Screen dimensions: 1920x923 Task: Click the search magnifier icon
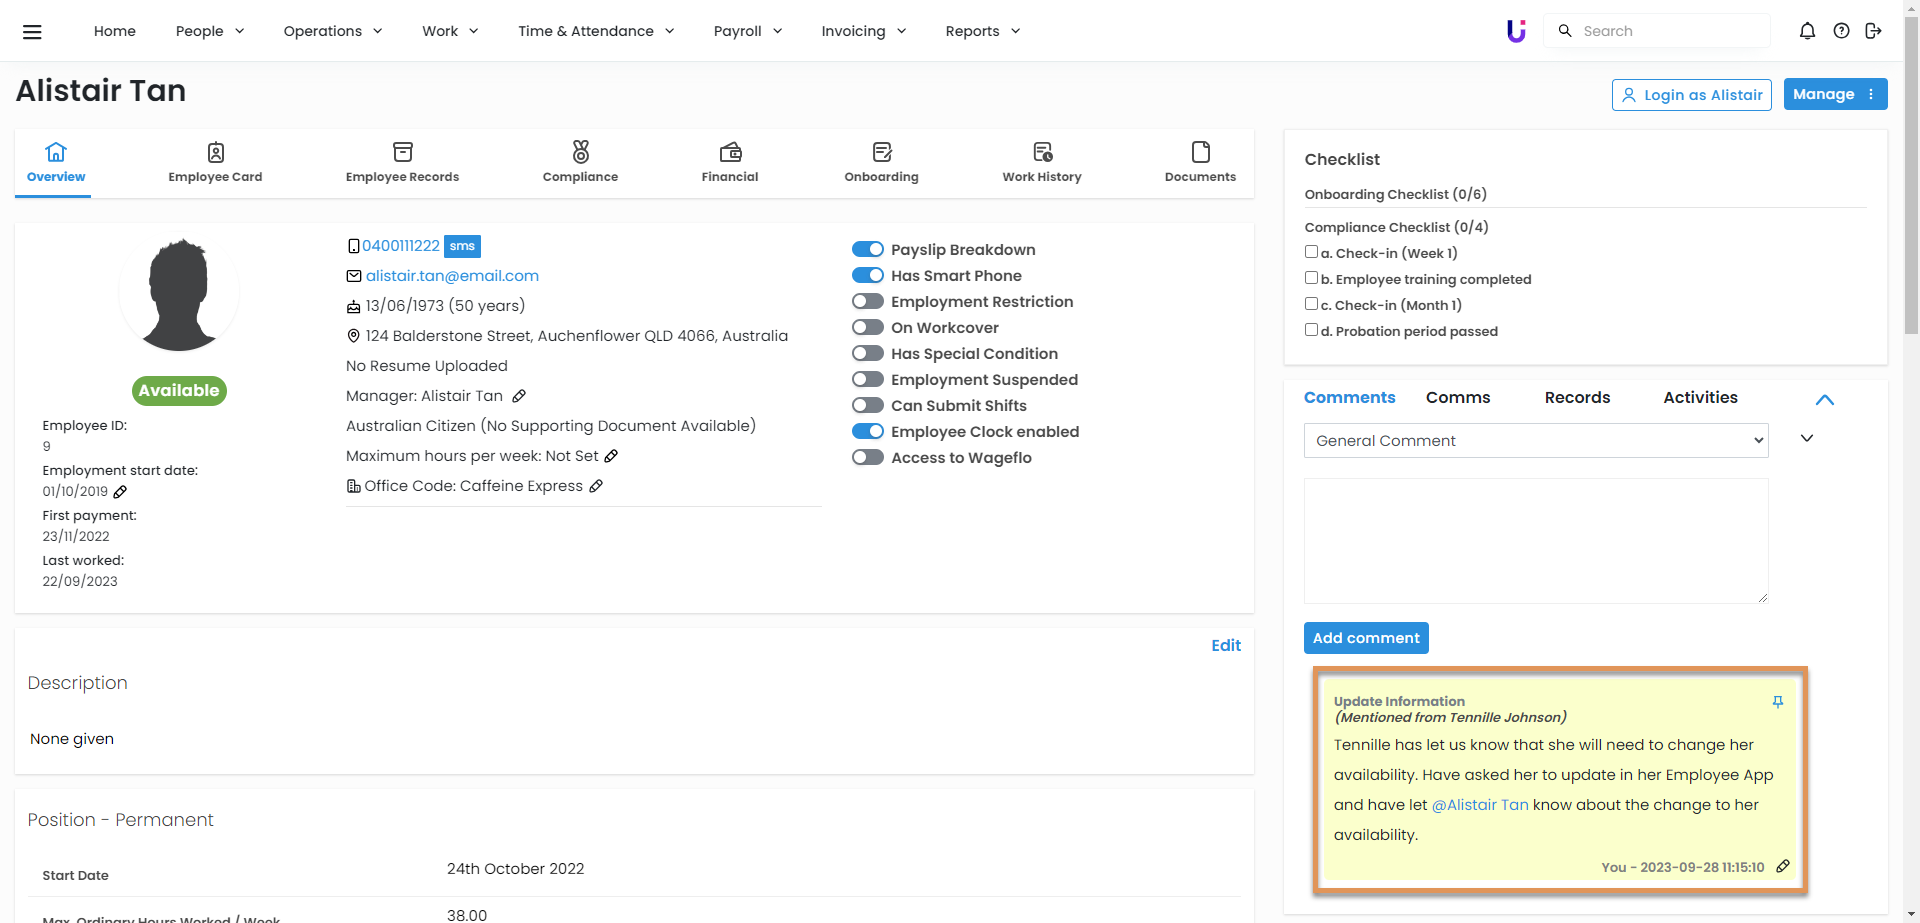pyautogui.click(x=1565, y=31)
